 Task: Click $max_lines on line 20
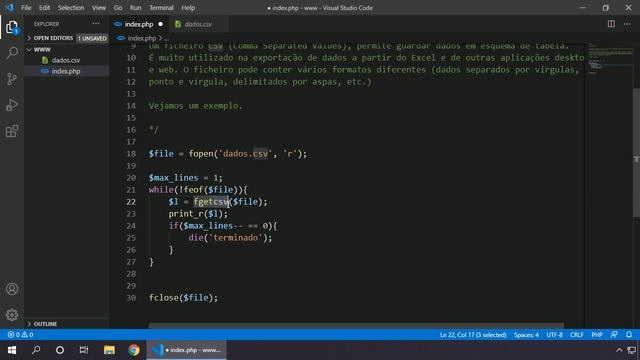(173, 178)
